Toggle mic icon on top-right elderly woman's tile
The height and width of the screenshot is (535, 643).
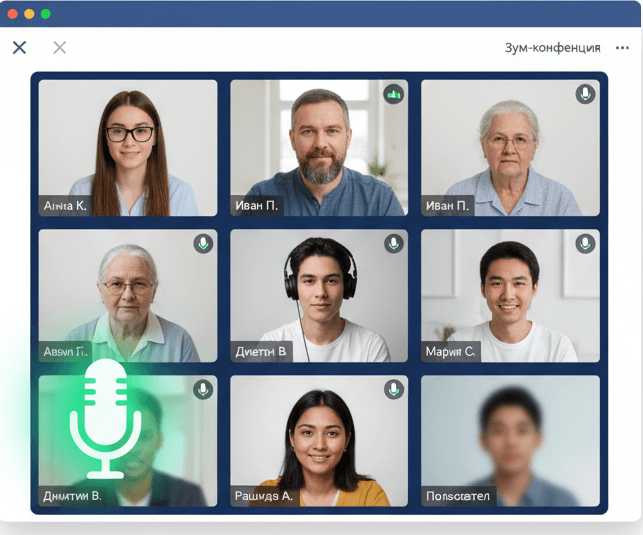[585, 94]
